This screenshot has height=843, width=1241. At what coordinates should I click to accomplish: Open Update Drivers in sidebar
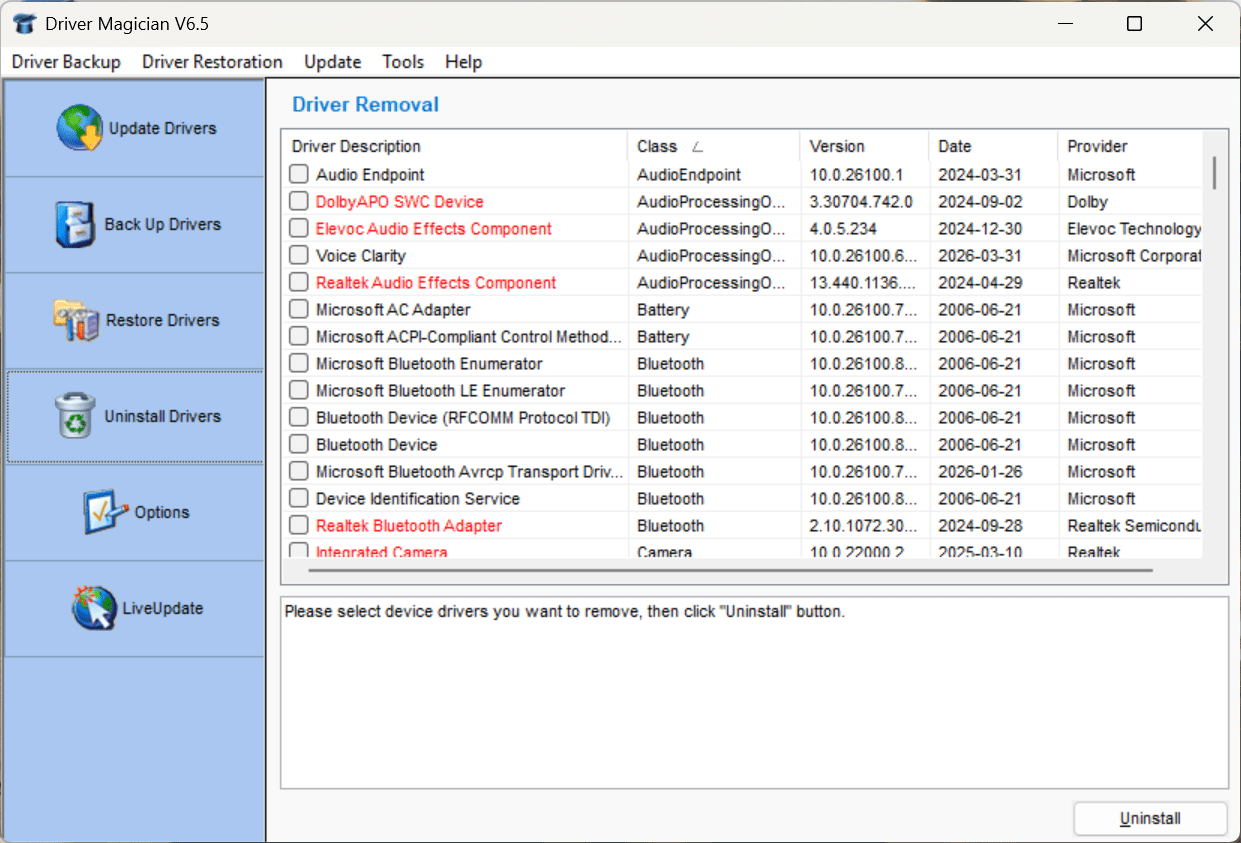[x=135, y=129]
